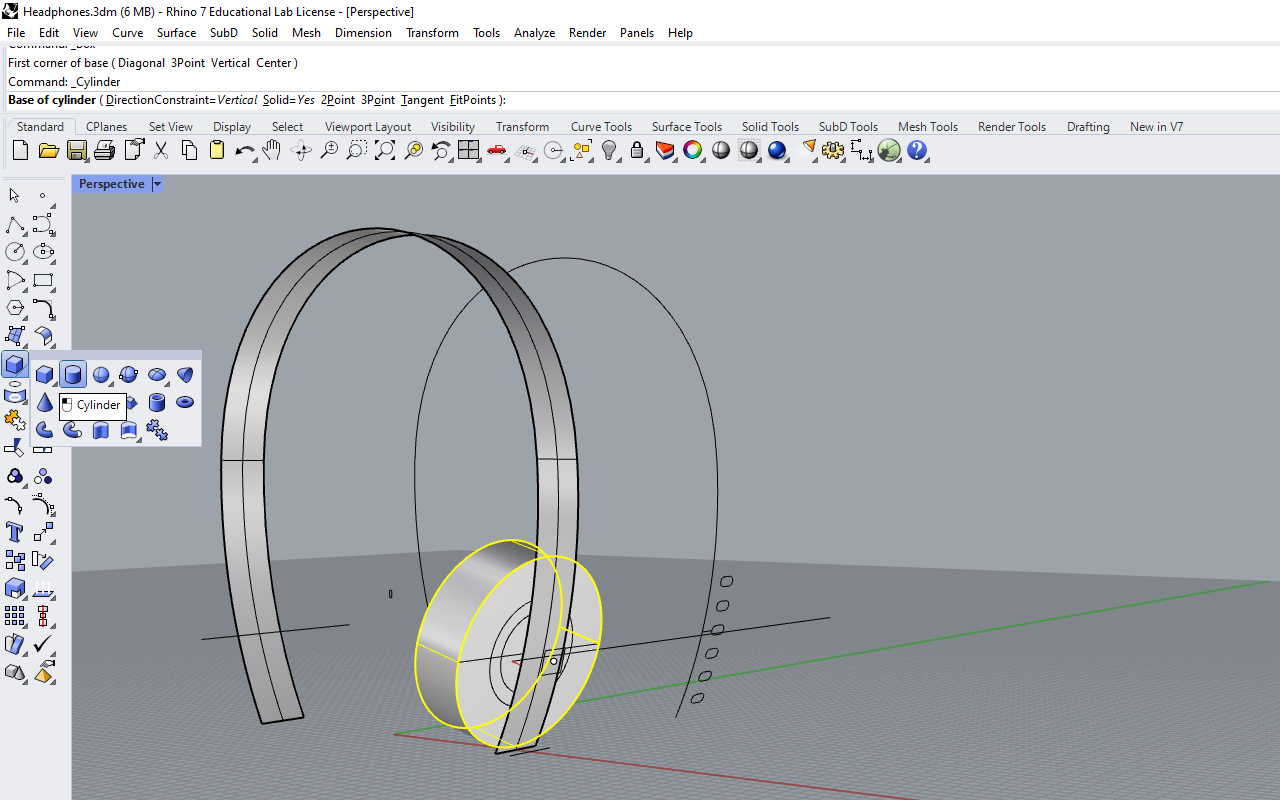
Task: Choose the Tangent command option
Action: 423,100
